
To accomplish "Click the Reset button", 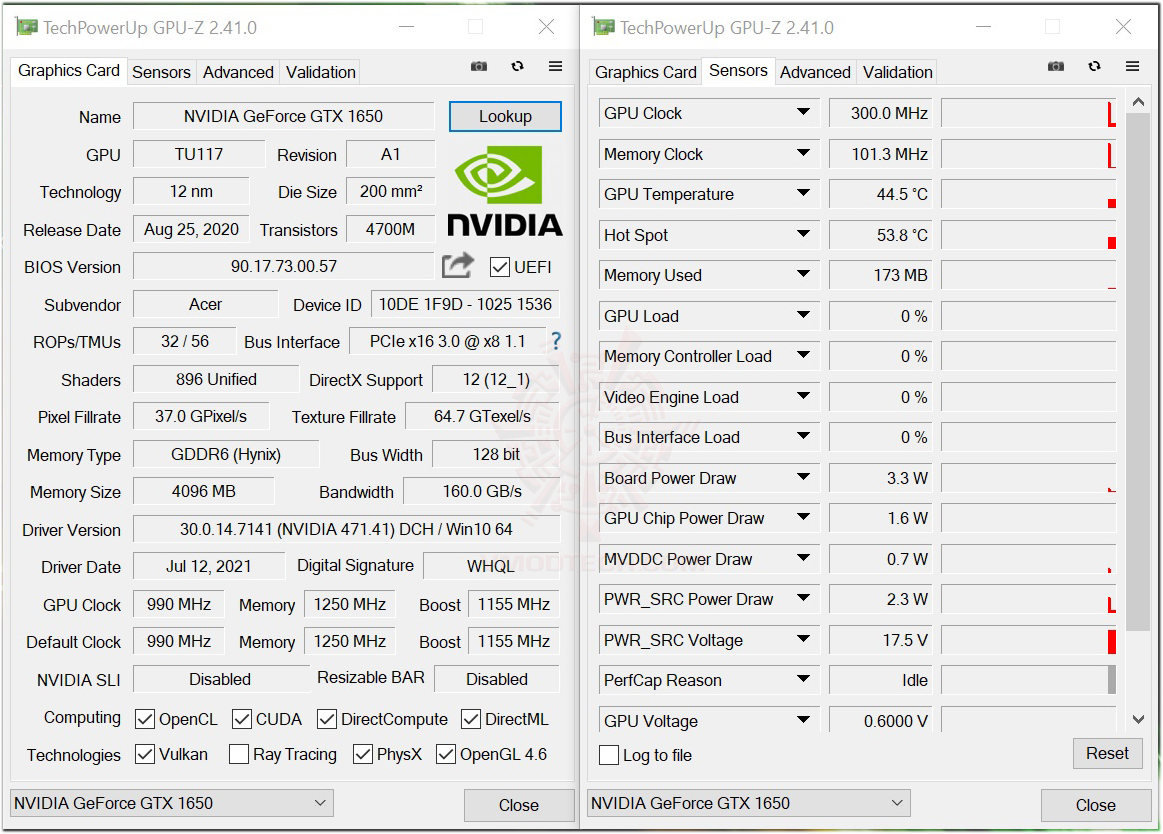I will coord(1107,753).
